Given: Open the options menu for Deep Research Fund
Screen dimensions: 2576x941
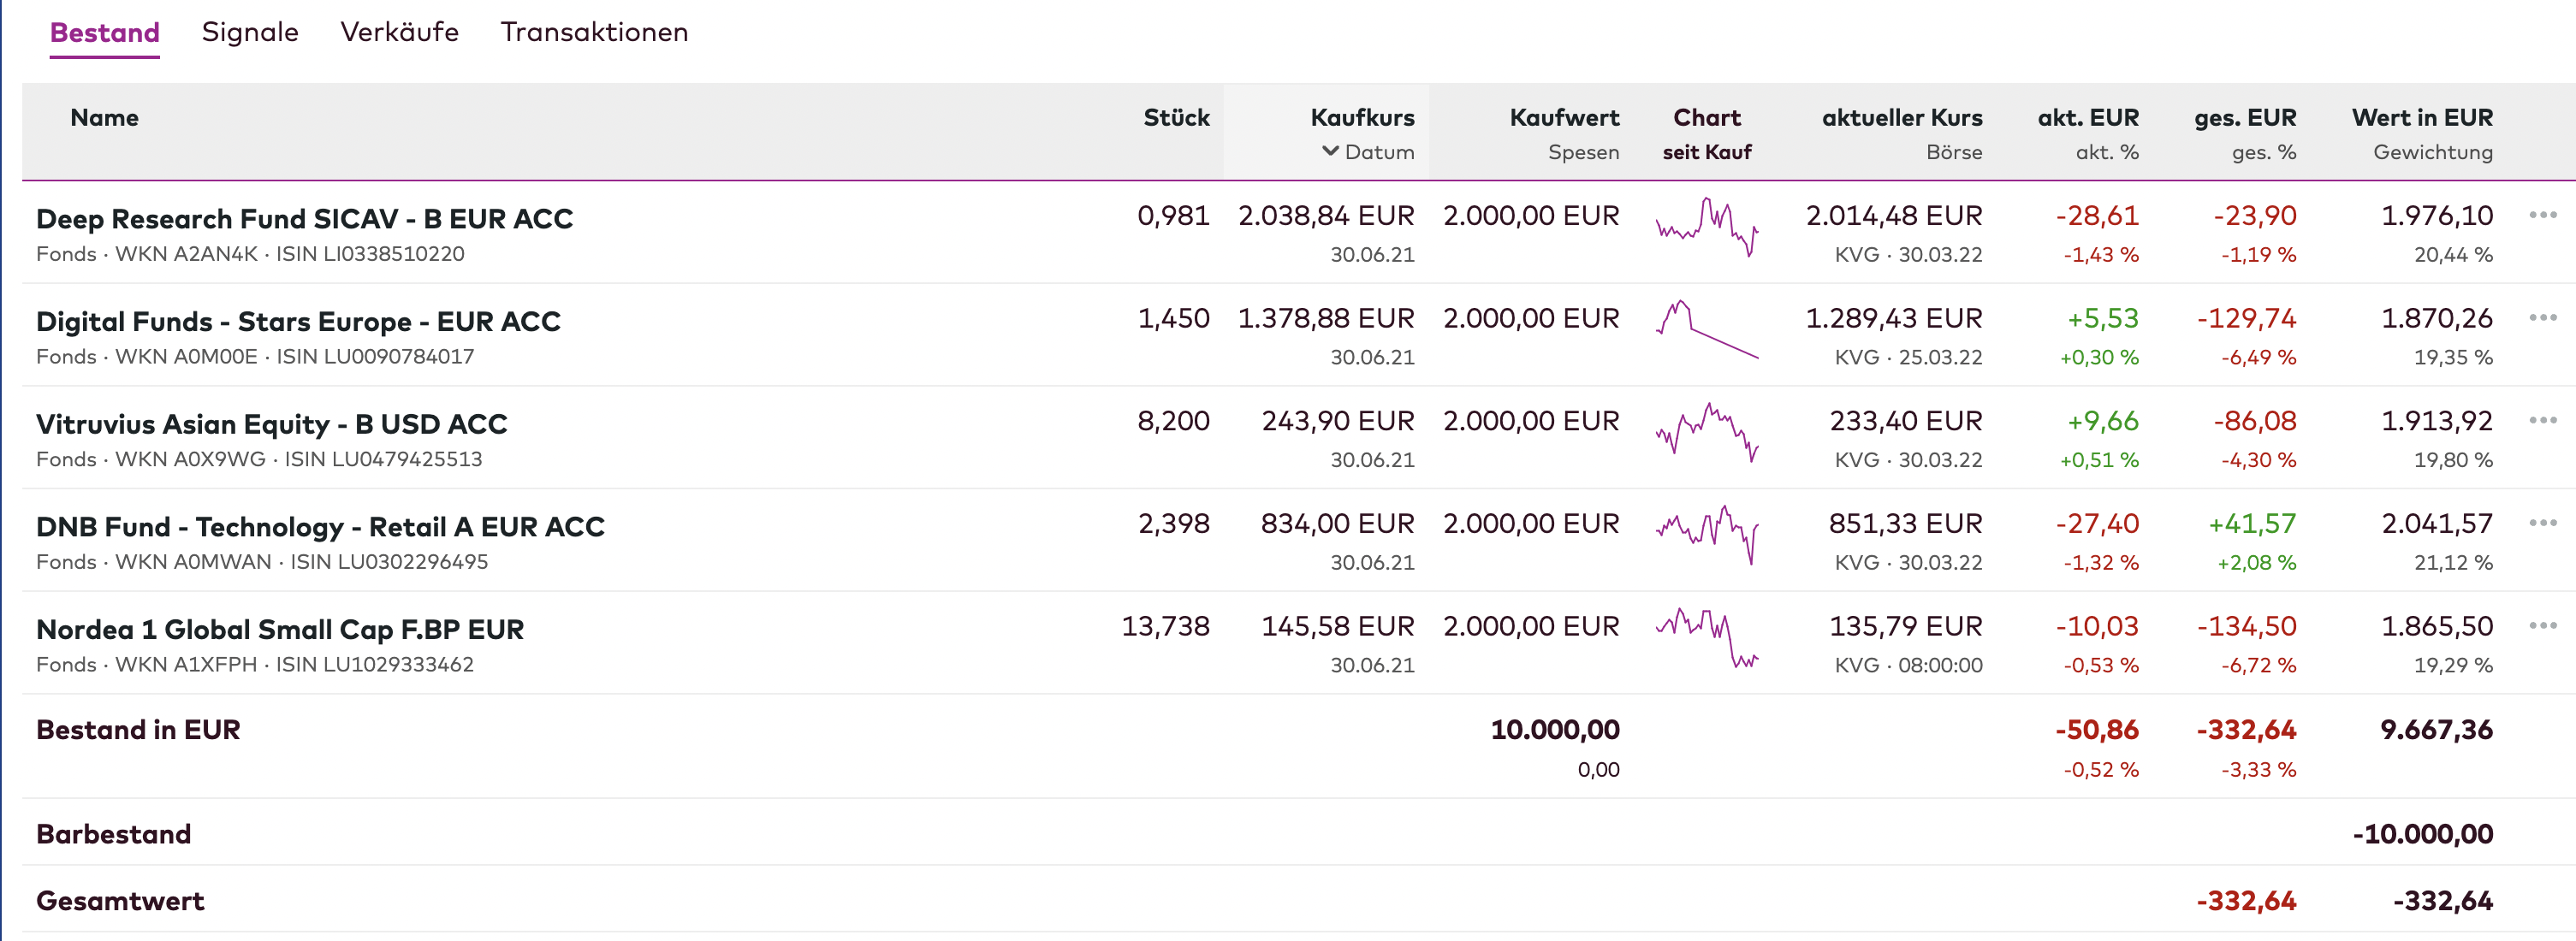Looking at the screenshot, I should (2542, 215).
